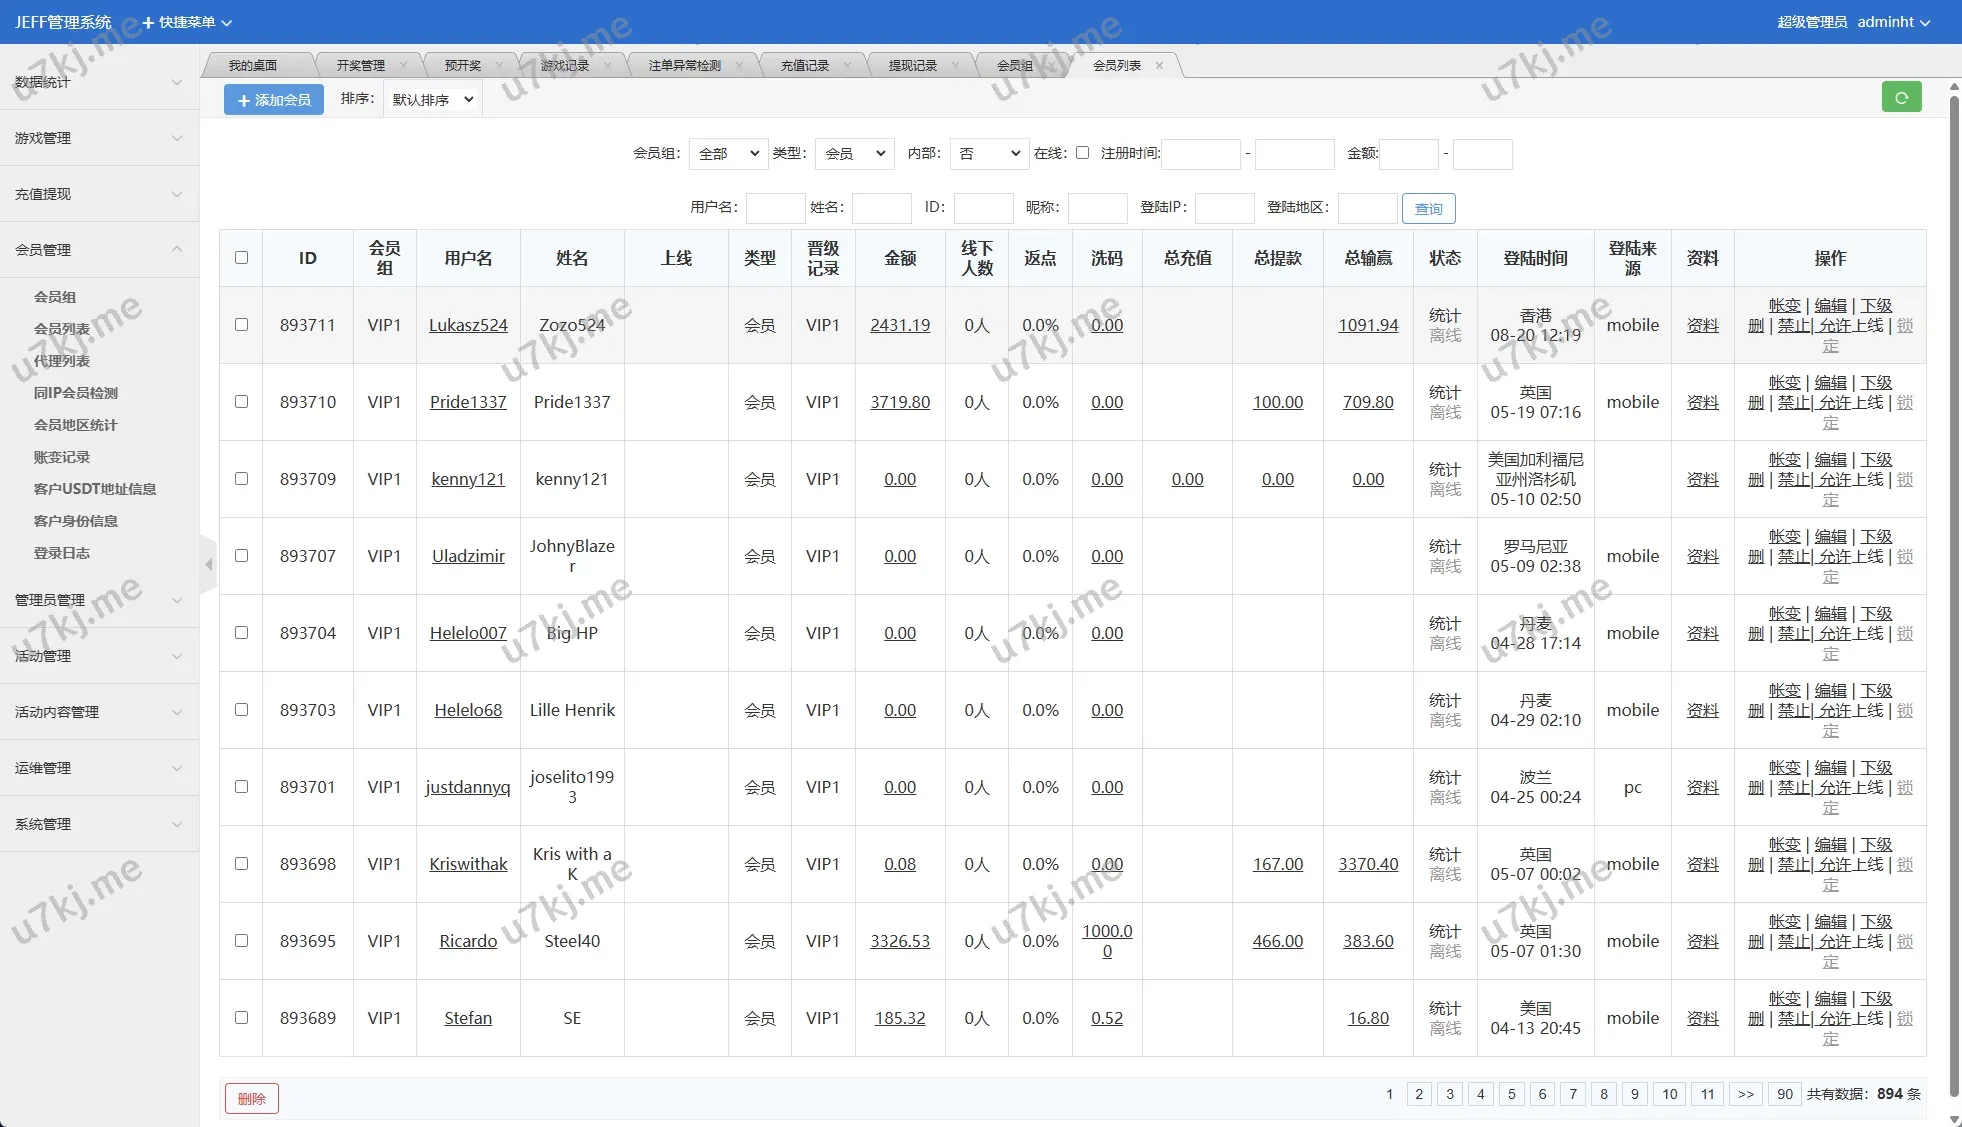Tick the checkbox for member 893711
Screen dimensions: 1962x1127
click(241, 325)
